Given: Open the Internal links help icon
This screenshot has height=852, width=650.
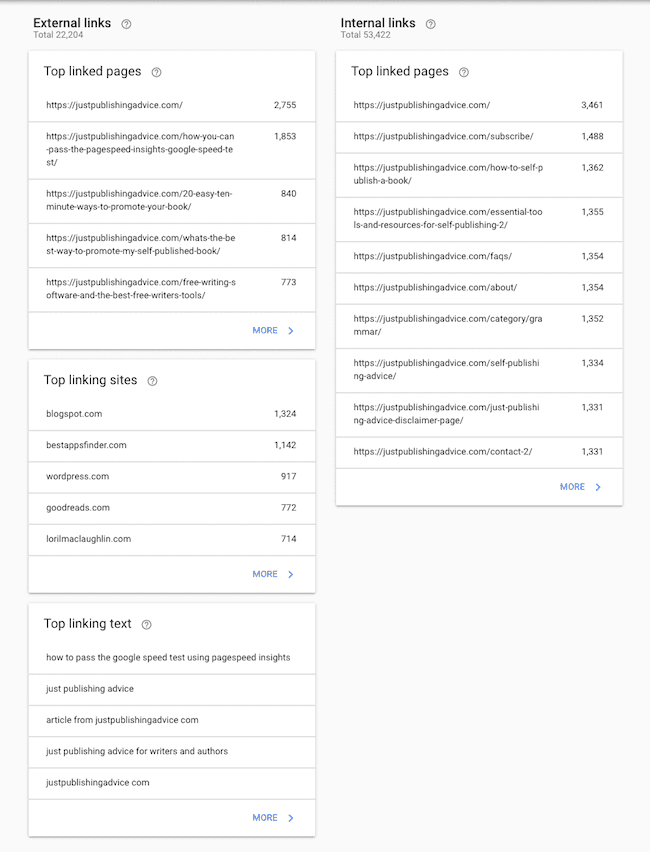Looking at the screenshot, I should pyautogui.click(x=430, y=22).
